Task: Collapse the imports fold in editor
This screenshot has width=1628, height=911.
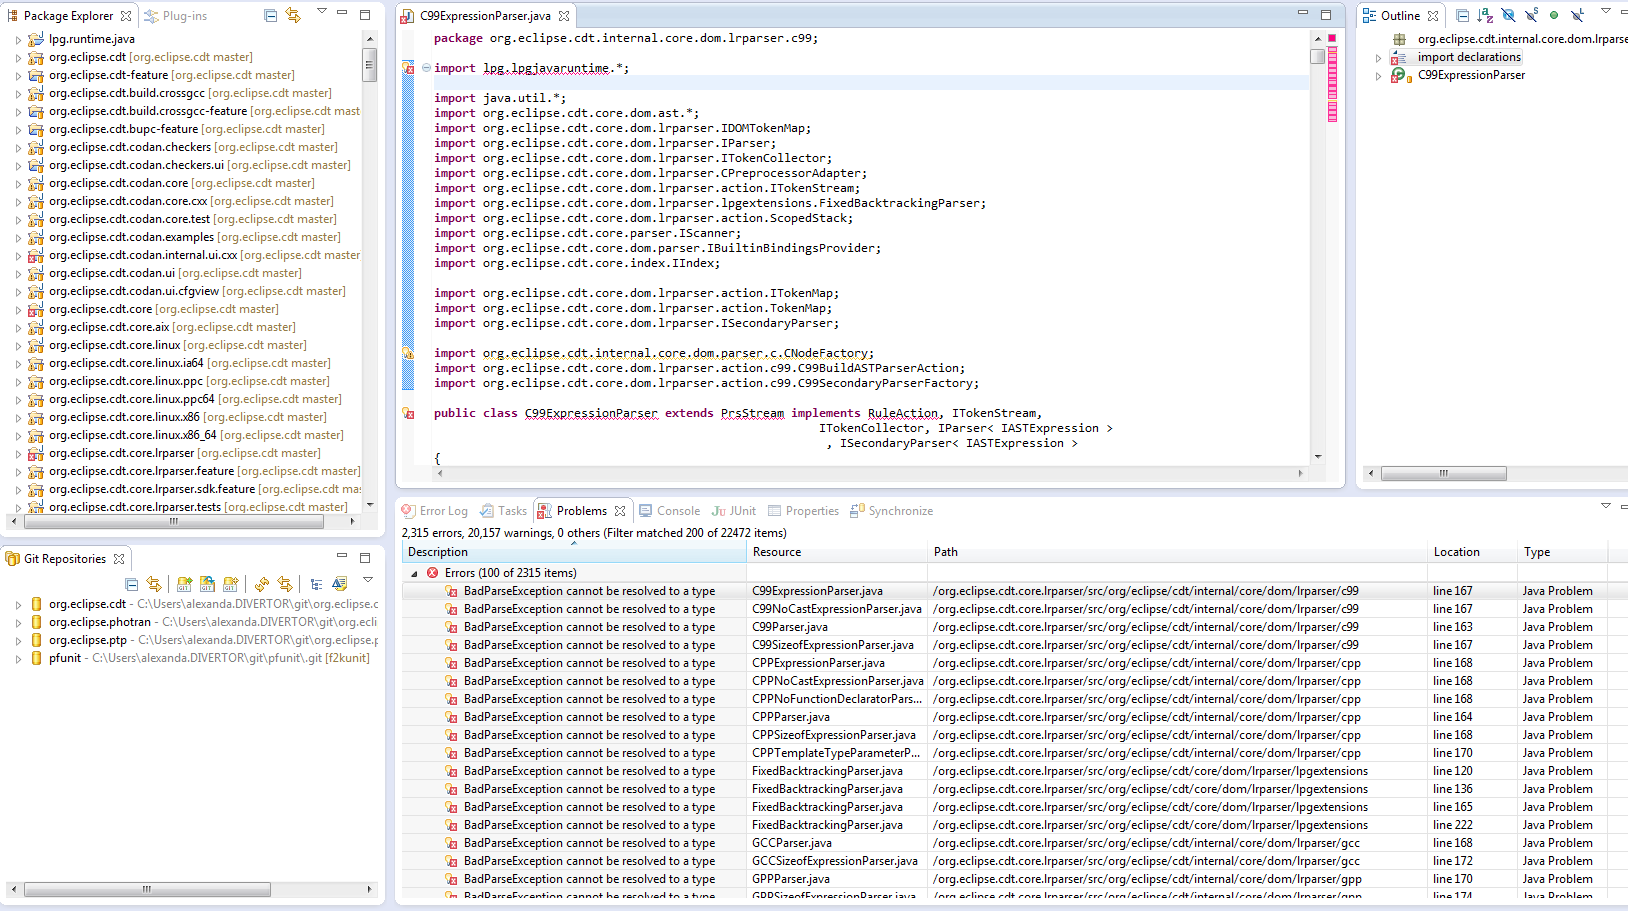Action: tap(426, 68)
